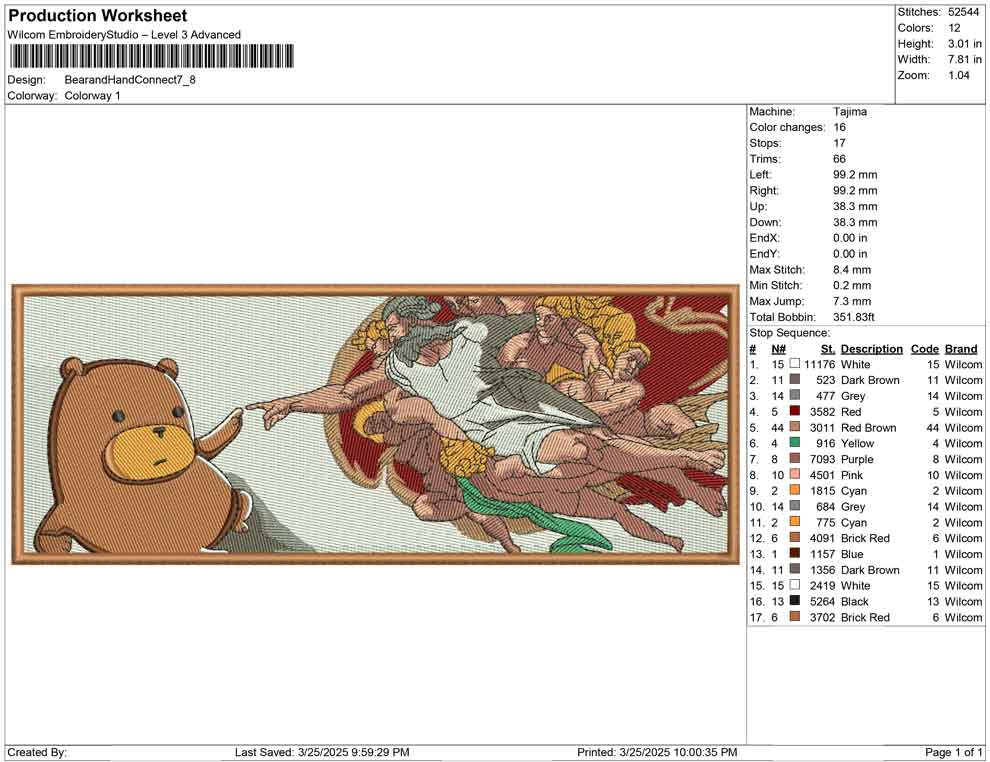This screenshot has height=762, width=990.
Task: Click the Colors value 12
Action: pyautogui.click(x=954, y=28)
